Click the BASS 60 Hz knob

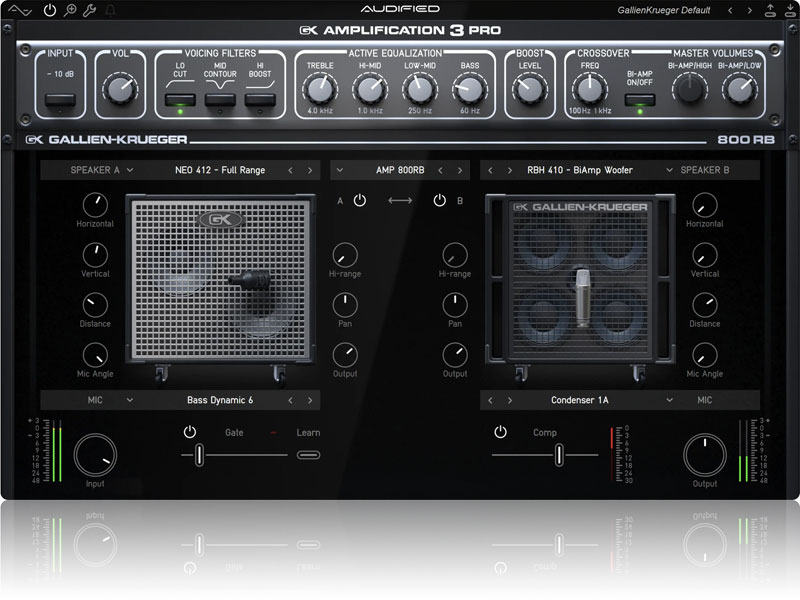click(x=469, y=89)
